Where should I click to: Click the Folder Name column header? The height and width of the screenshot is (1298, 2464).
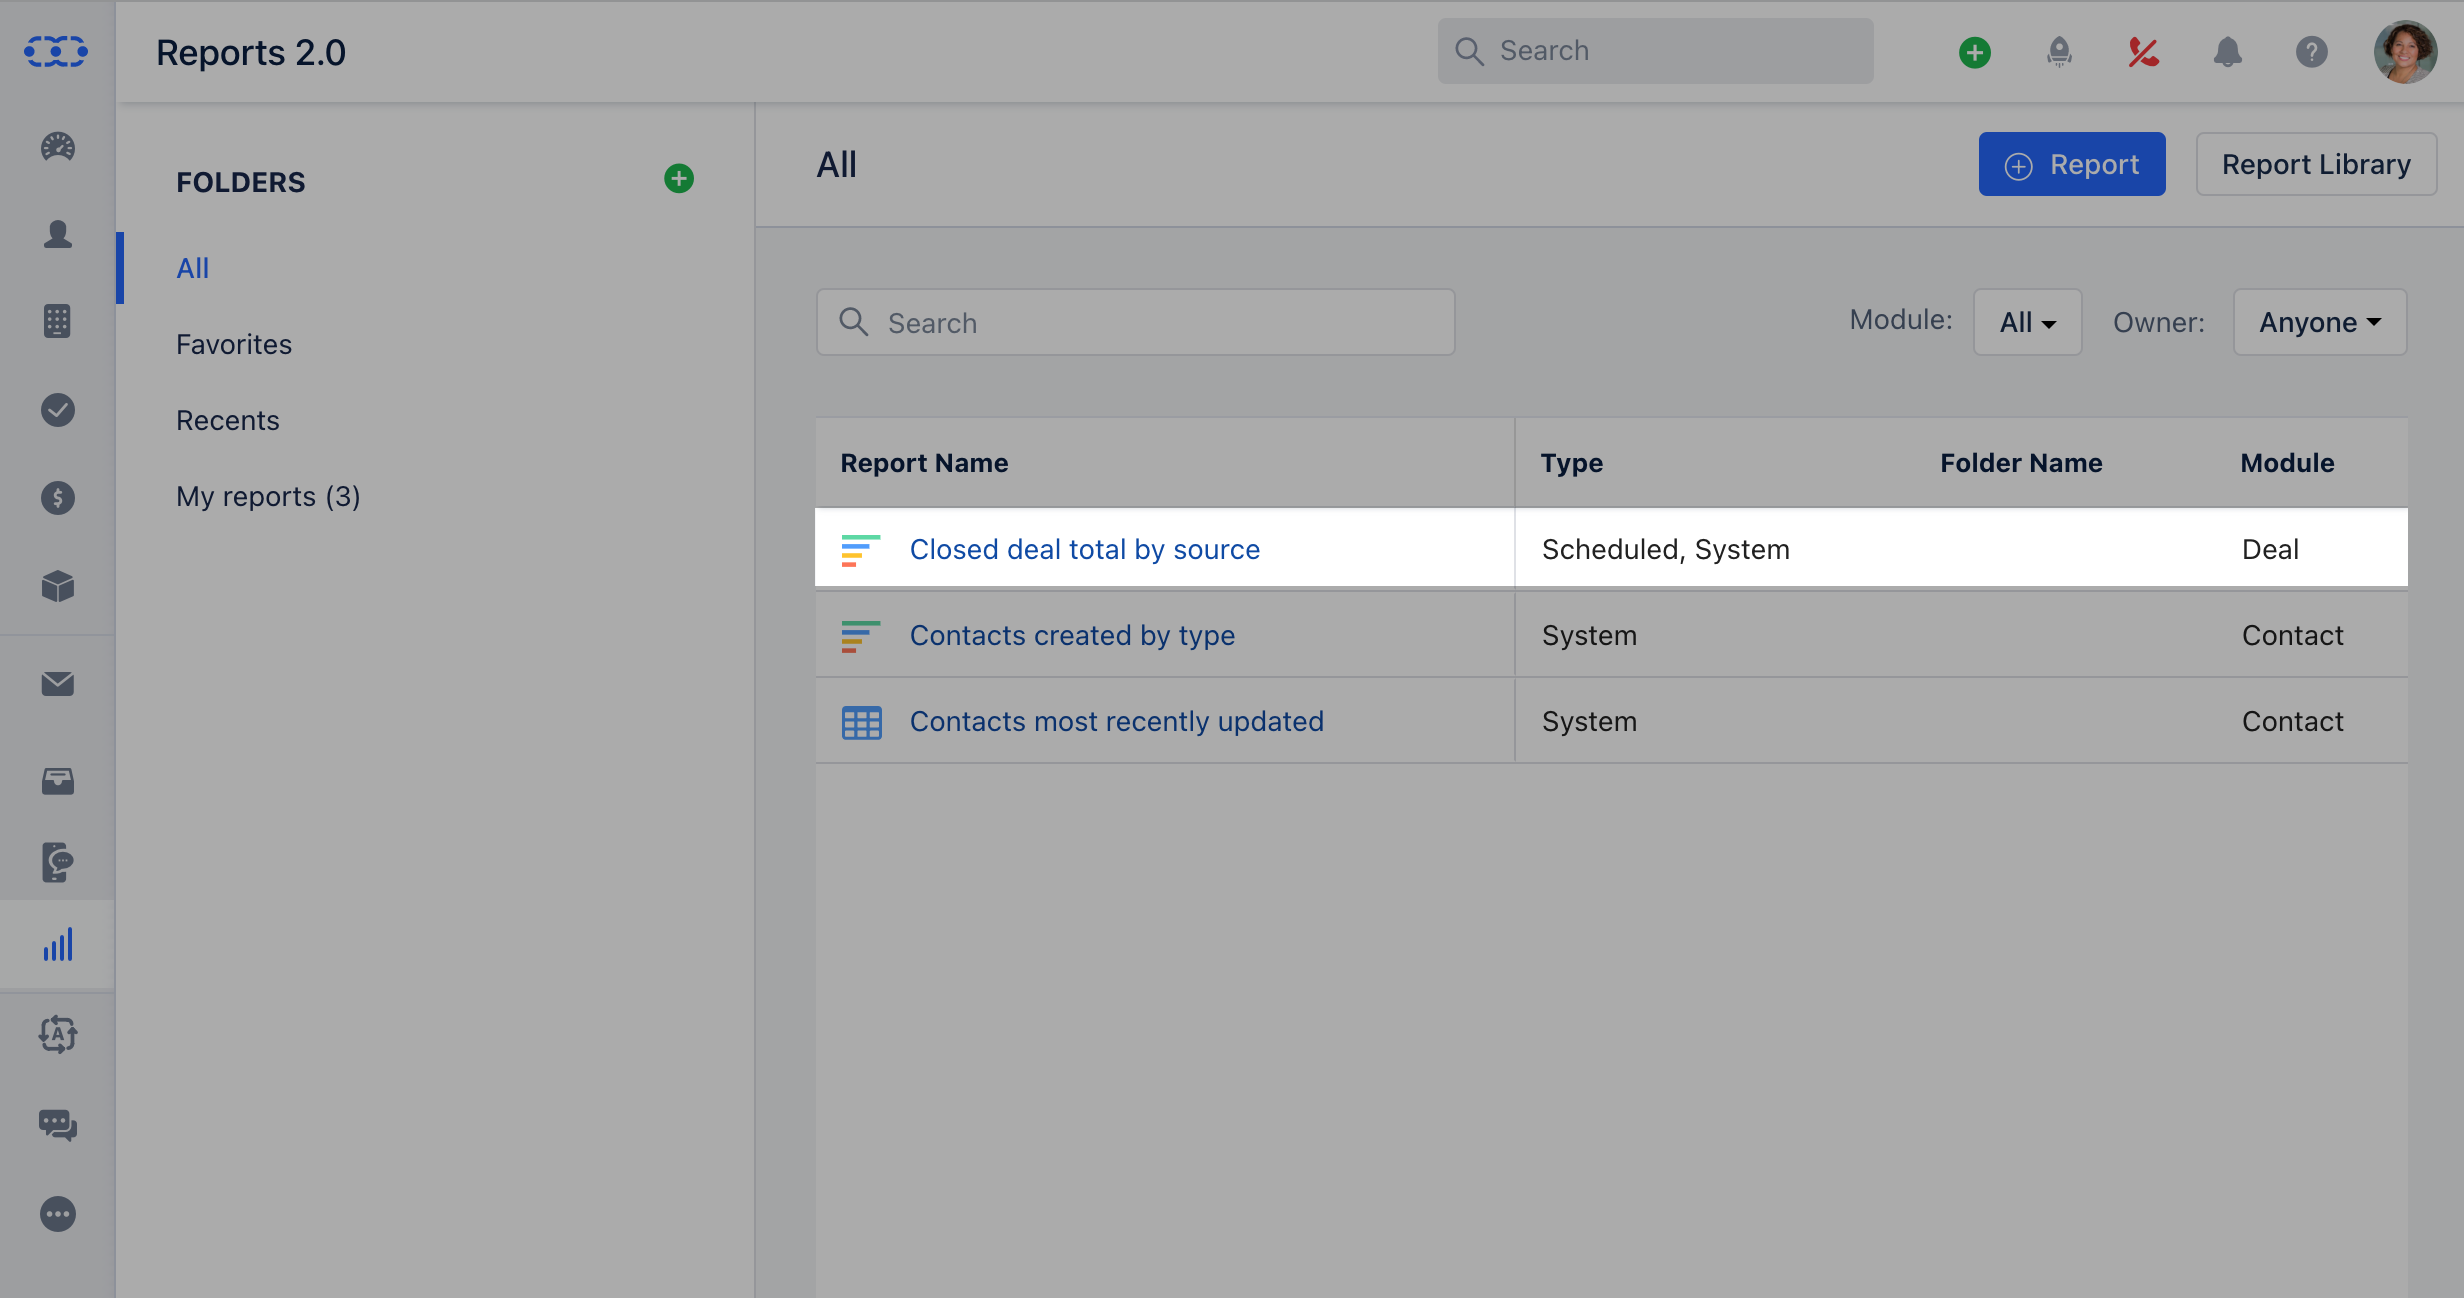(x=2021, y=462)
